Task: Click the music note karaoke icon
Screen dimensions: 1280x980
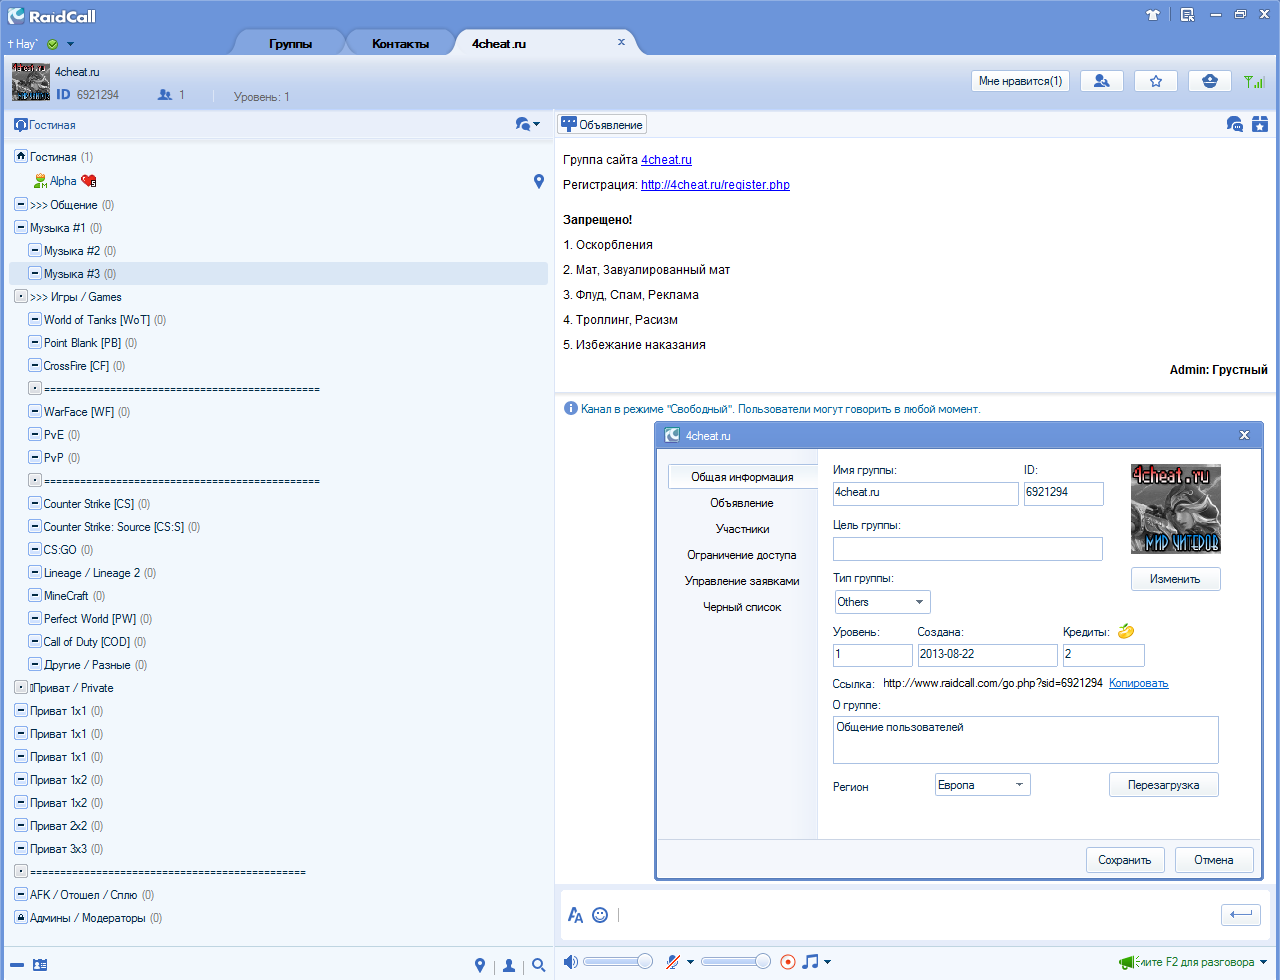Action: coord(810,962)
